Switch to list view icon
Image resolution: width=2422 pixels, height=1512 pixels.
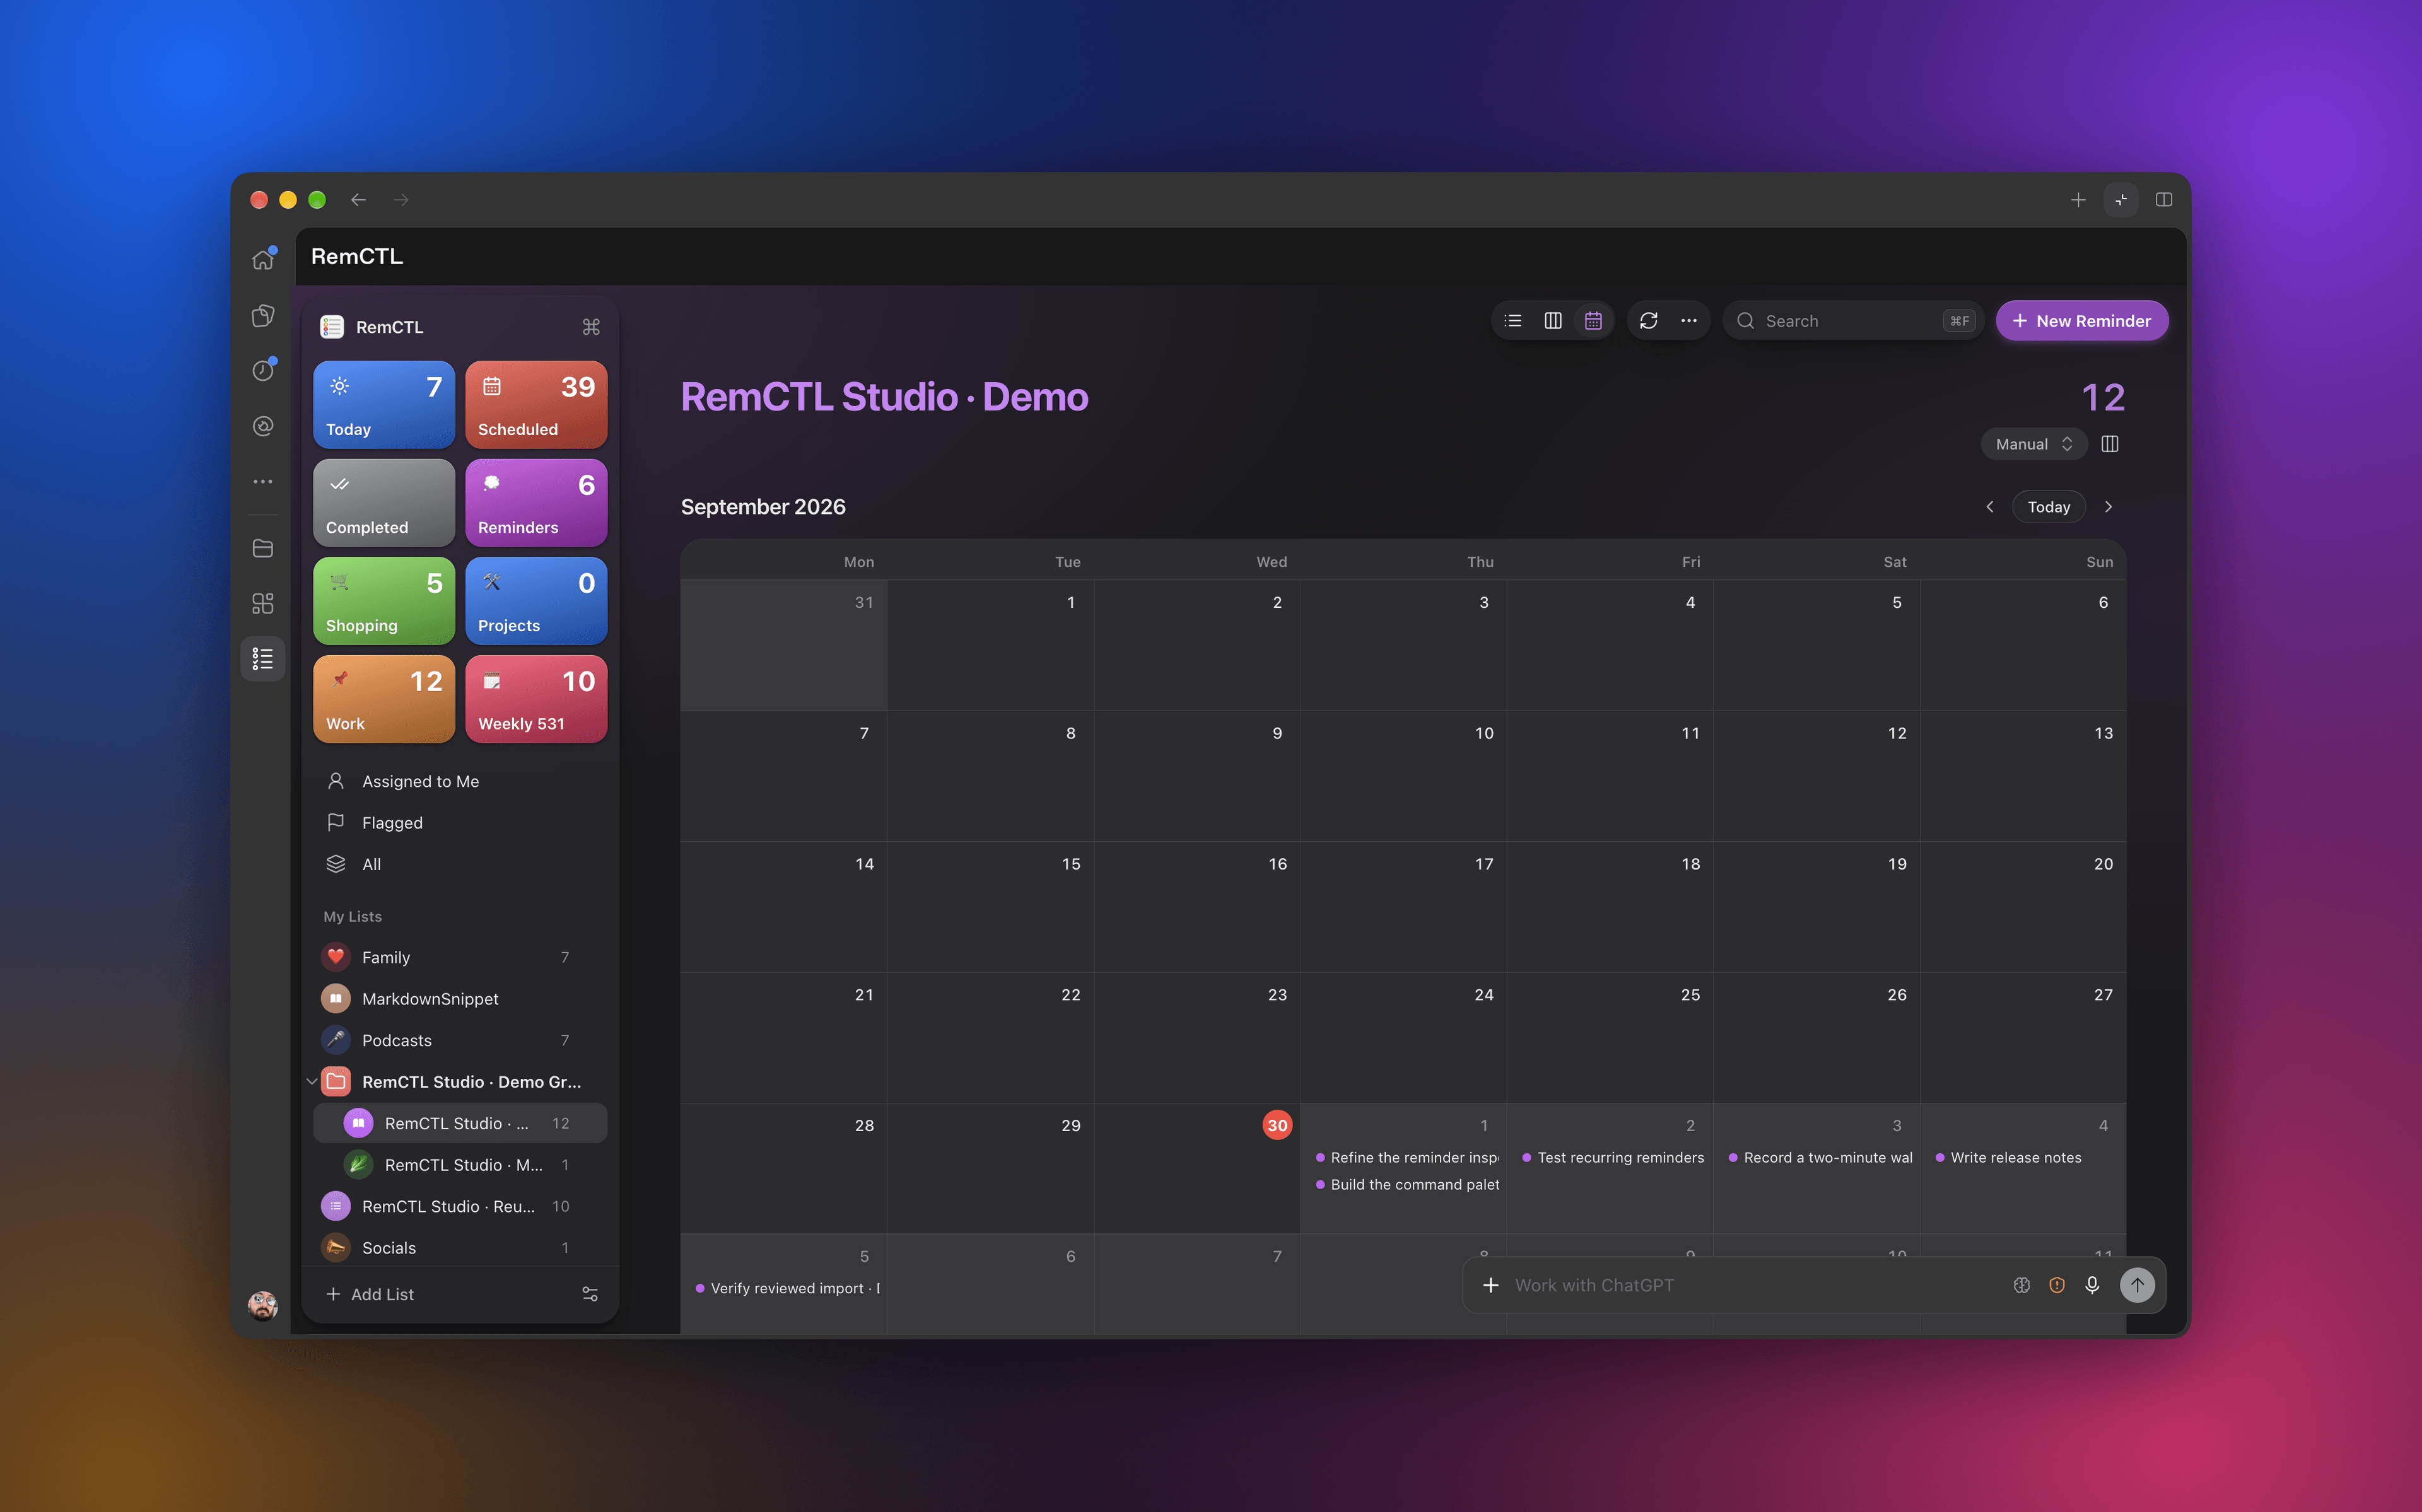1512,321
